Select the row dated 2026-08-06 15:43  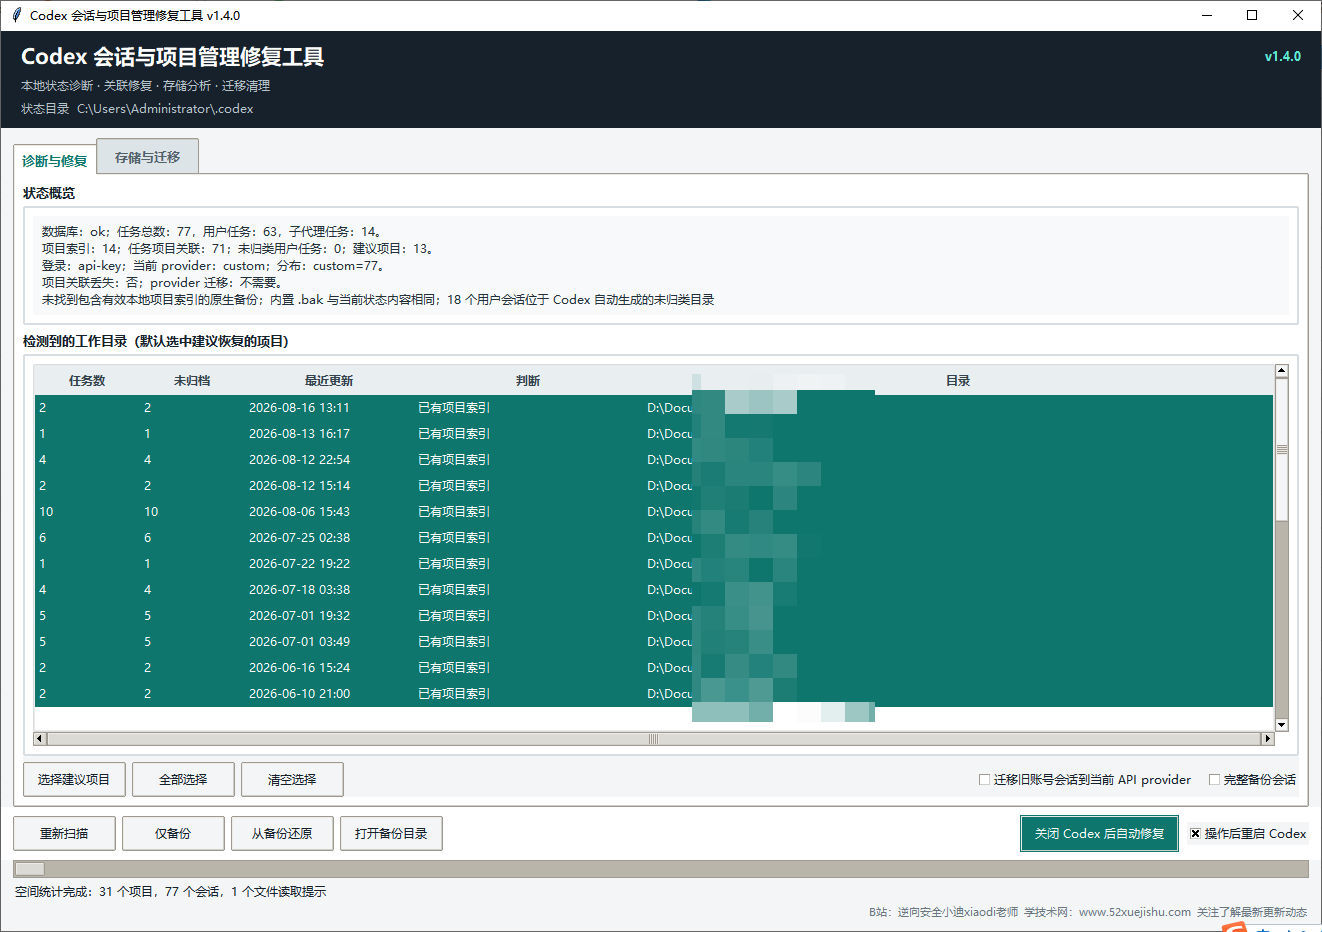point(654,512)
